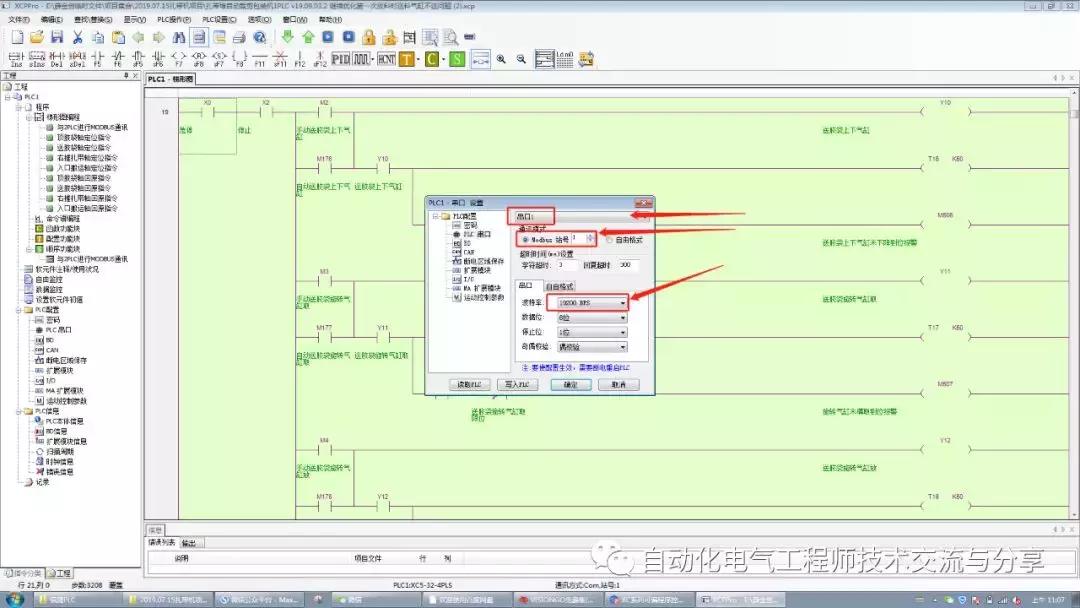Zoom in the ladder diagram view

tap(502, 58)
